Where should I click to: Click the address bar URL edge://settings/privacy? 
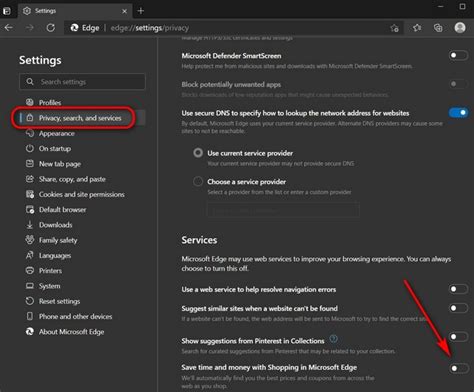click(x=150, y=28)
